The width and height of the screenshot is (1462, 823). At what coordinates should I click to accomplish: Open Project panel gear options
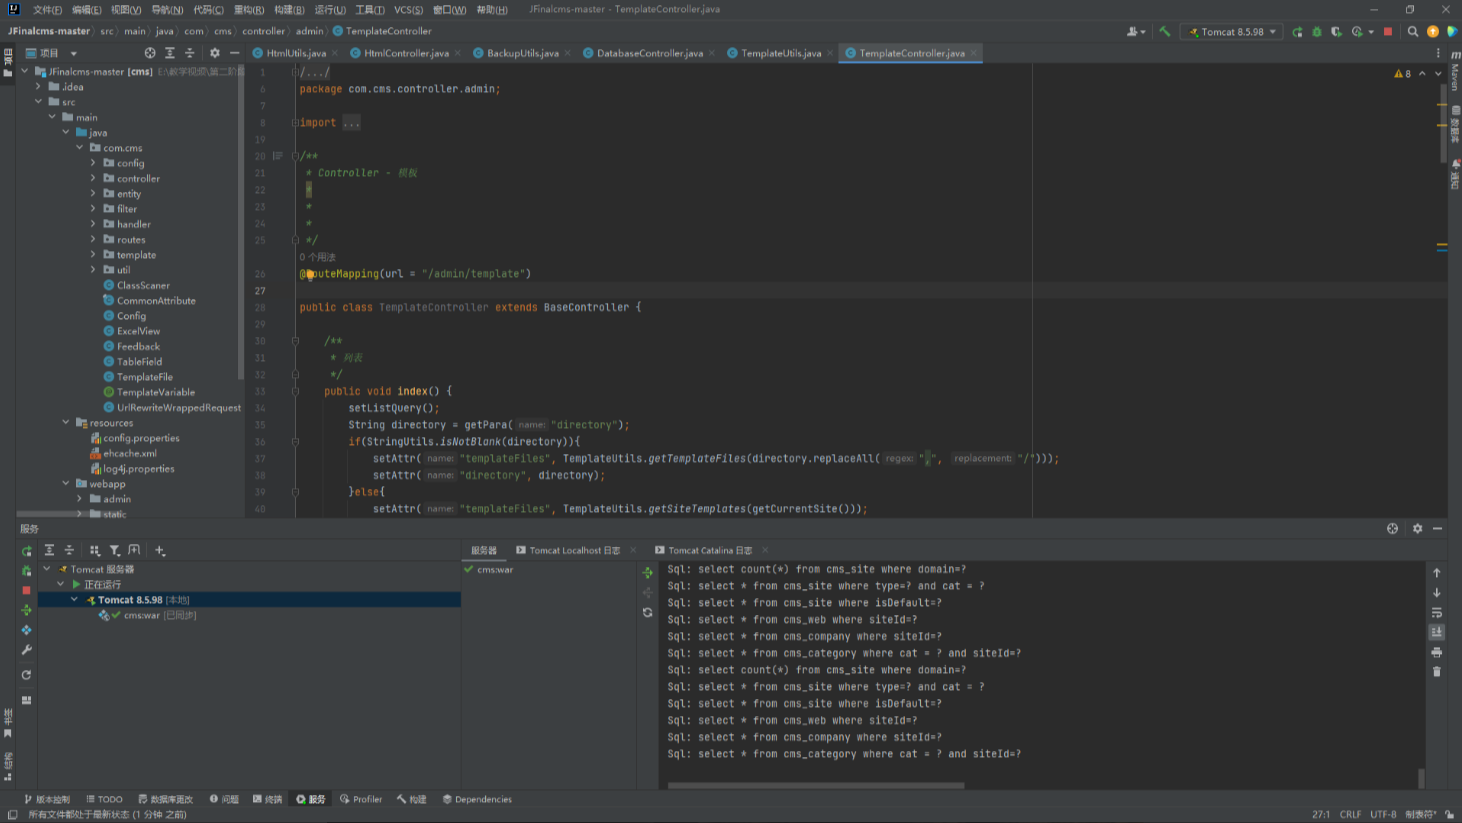[x=214, y=53]
